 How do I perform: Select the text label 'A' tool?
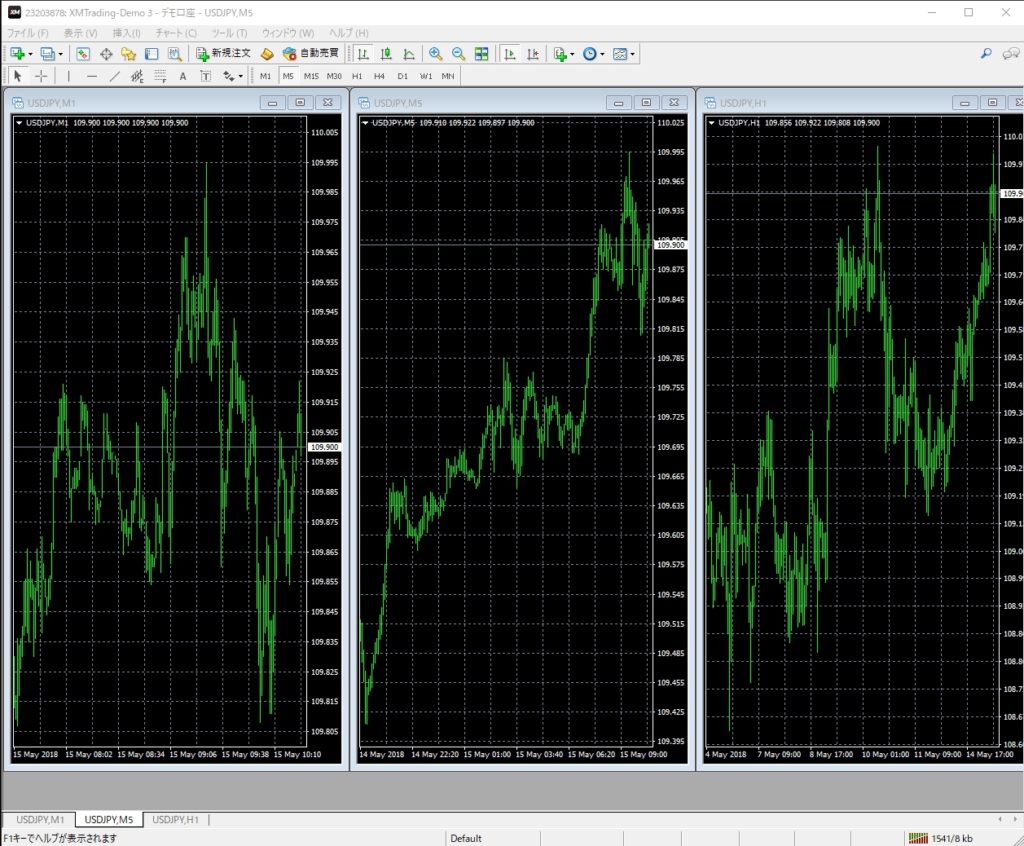pyautogui.click(x=183, y=76)
